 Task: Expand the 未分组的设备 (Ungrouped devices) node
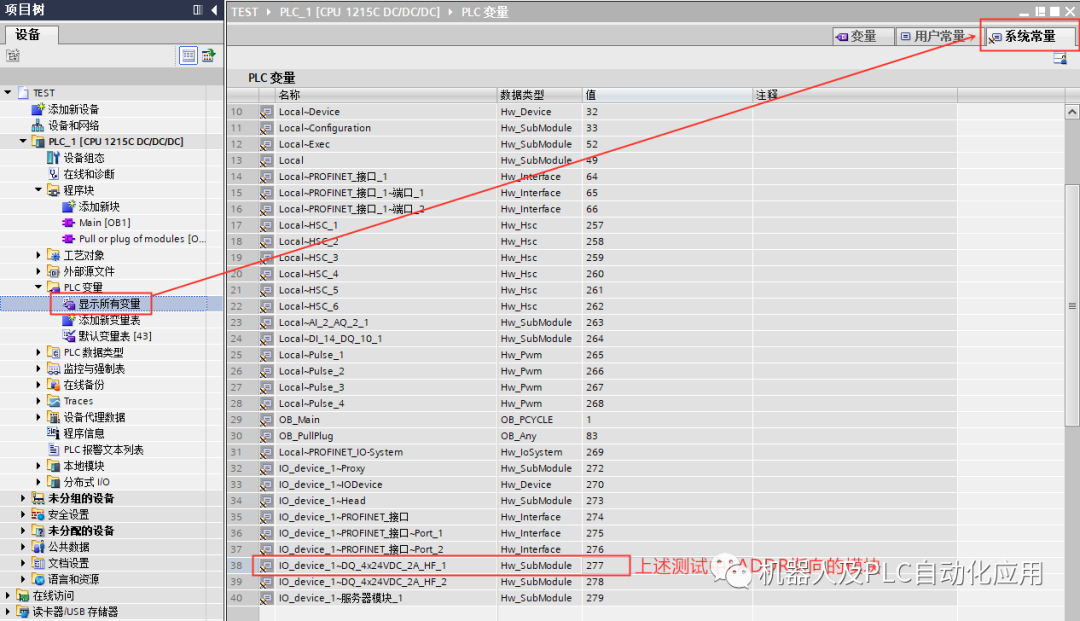pyautogui.click(x=22, y=497)
